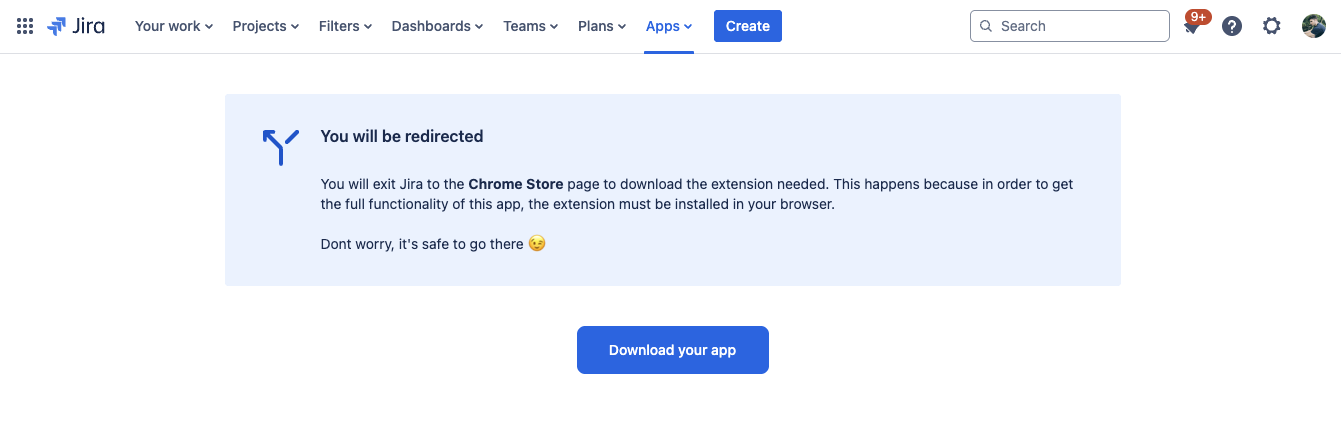Open the Settings gear icon
The height and width of the screenshot is (429, 1341).
pyautogui.click(x=1271, y=26)
